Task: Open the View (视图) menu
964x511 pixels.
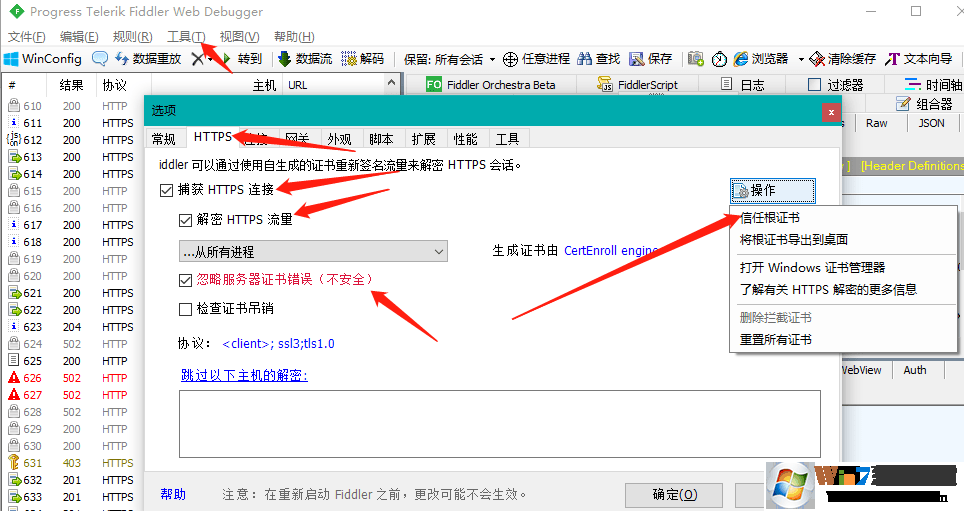Action: pyautogui.click(x=239, y=37)
